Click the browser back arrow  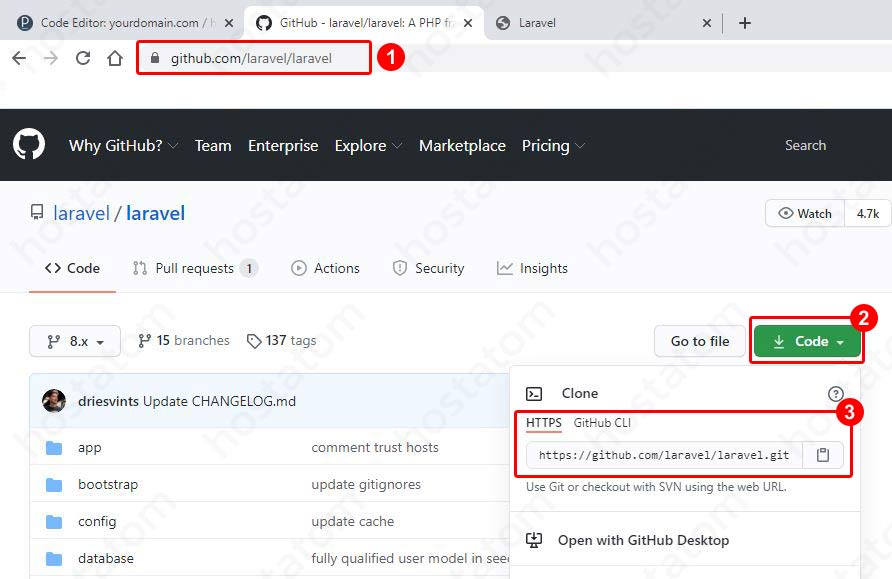pos(19,58)
